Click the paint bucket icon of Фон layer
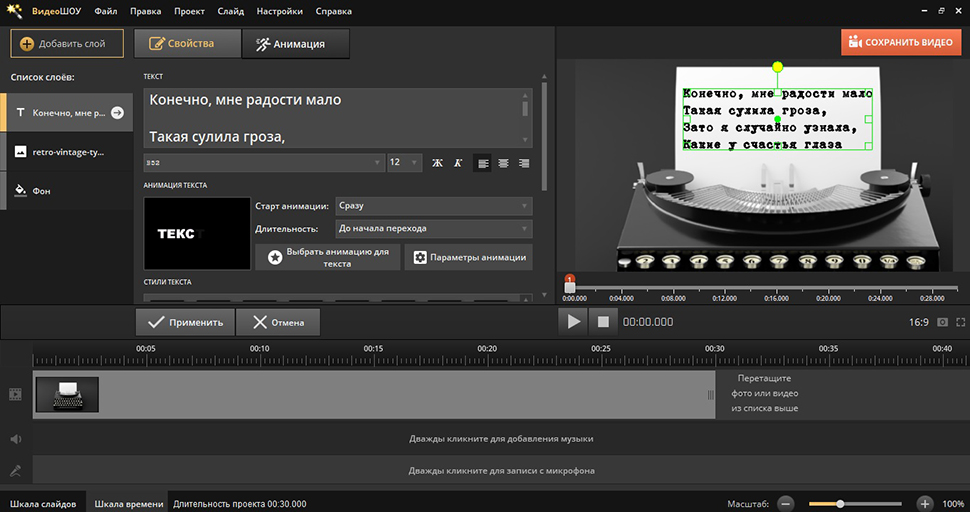Viewport: 970px width, 512px height. (x=20, y=190)
